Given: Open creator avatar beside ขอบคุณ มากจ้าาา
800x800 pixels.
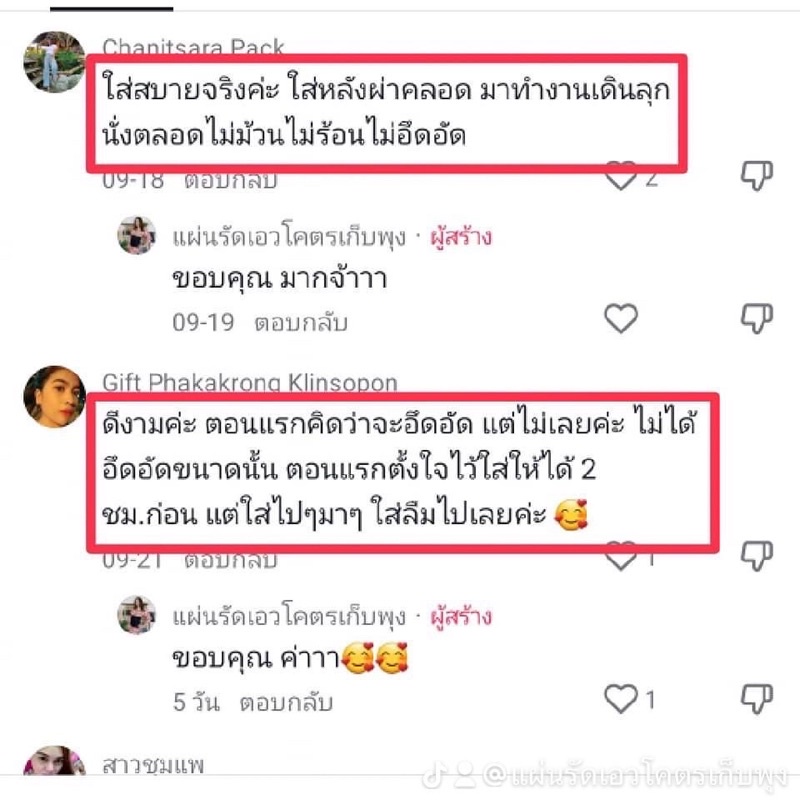Looking at the screenshot, I should 136,235.
